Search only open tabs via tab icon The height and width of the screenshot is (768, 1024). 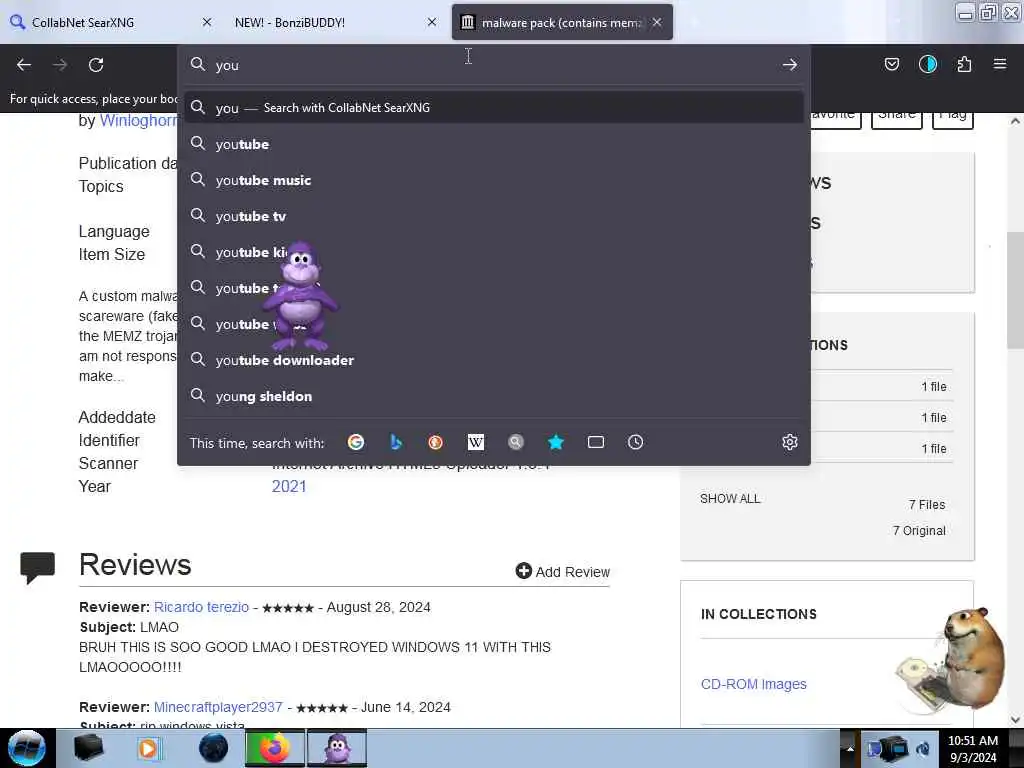(596, 442)
